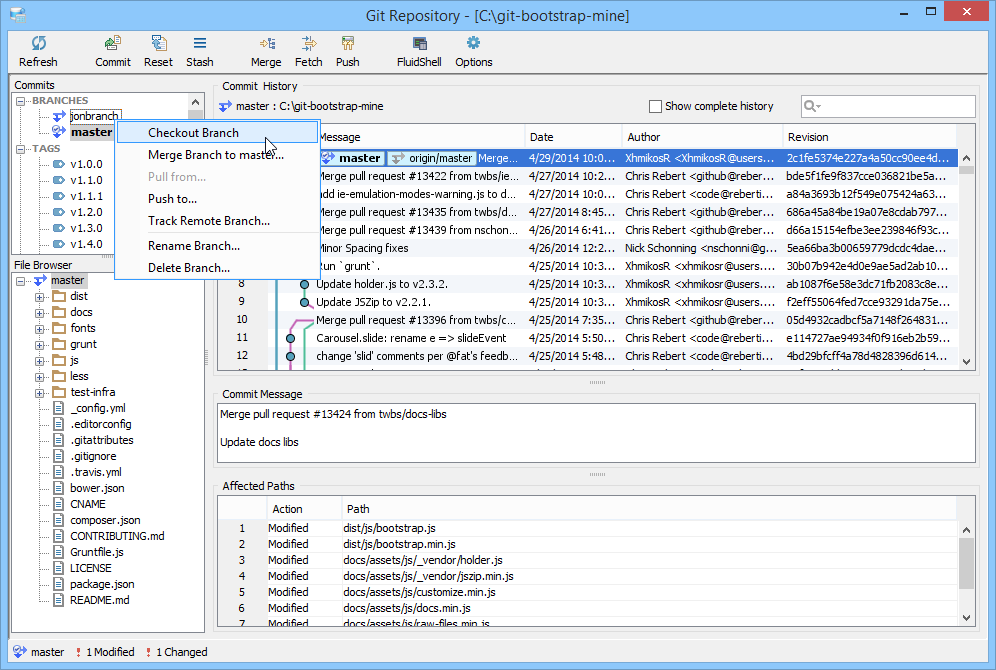Viewport: 996px width, 670px height.
Task: Click the master root icon in File Browser
Action: click(40, 280)
